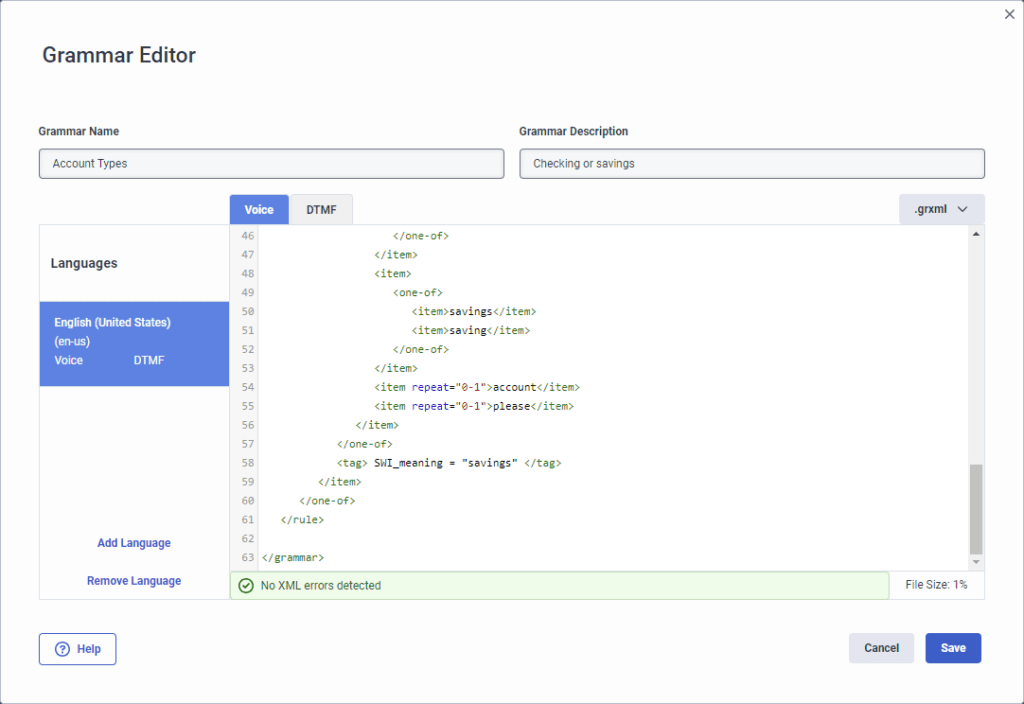Click the help question mark icon

(62, 649)
